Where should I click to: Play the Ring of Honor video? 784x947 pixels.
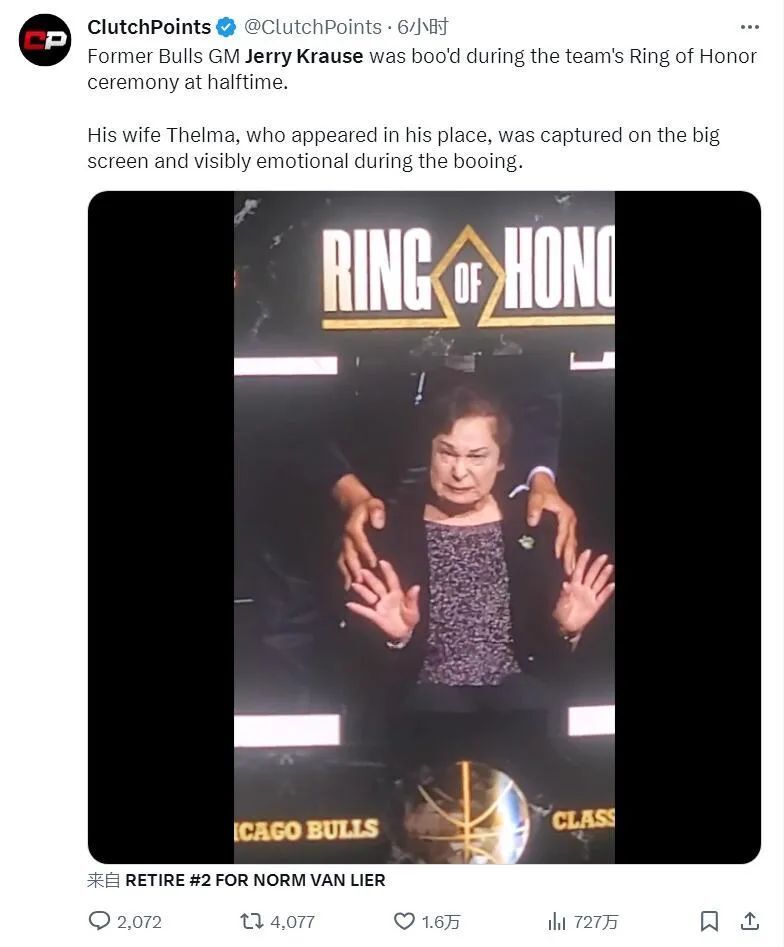(x=424, y=527)
